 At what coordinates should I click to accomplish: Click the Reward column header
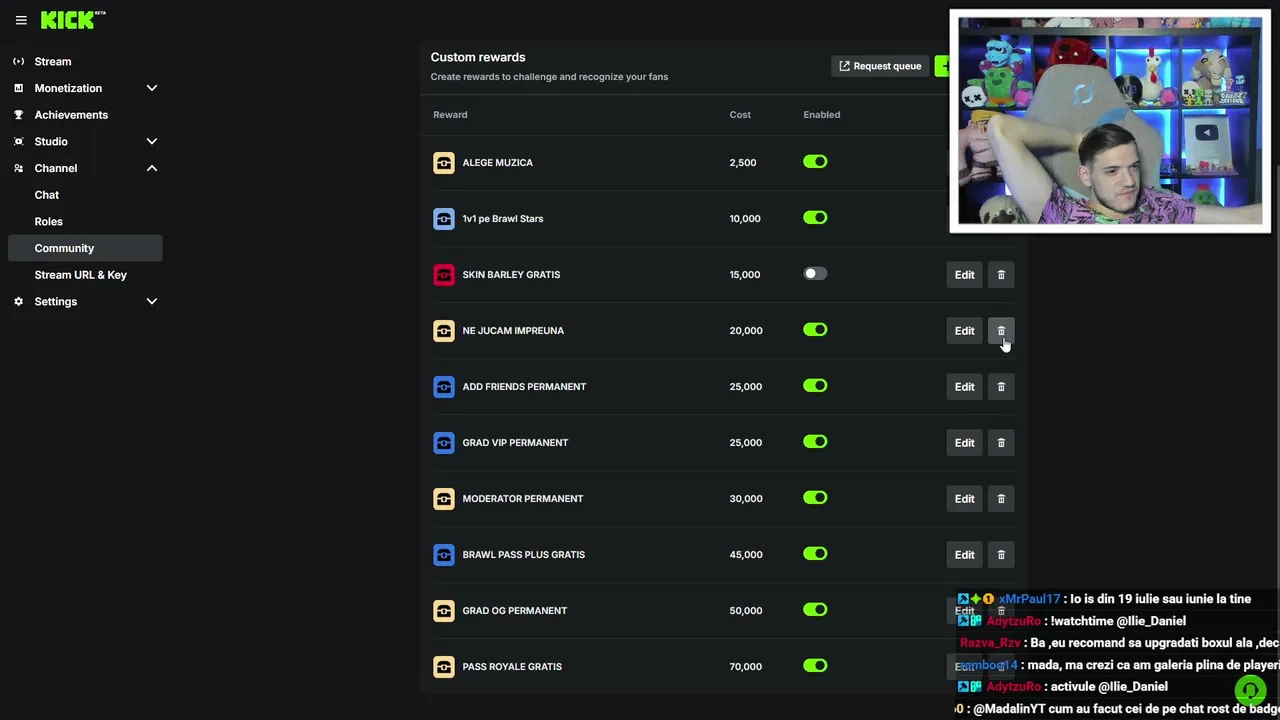[450, 114]
